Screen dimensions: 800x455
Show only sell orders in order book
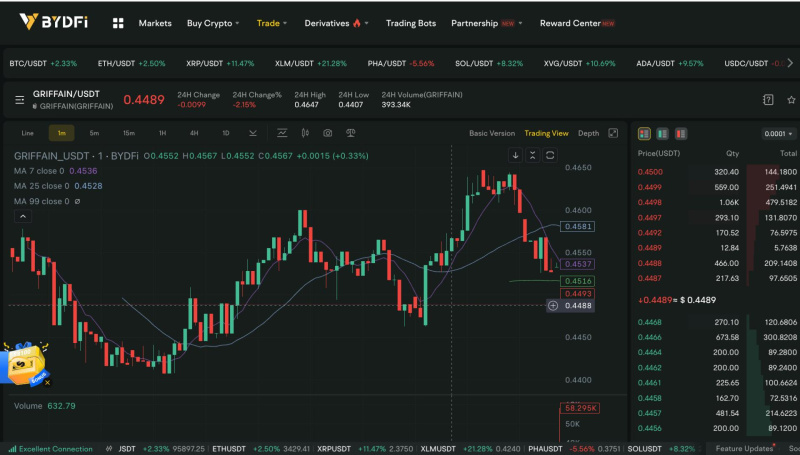click(x=680, y=132)
